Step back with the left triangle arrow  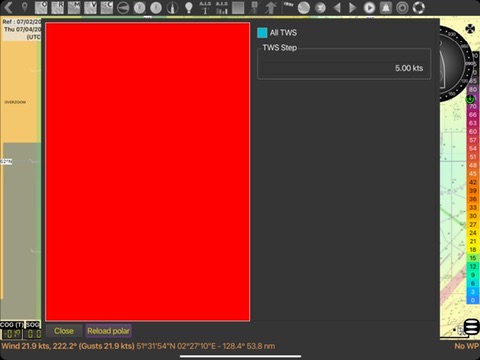337,7
